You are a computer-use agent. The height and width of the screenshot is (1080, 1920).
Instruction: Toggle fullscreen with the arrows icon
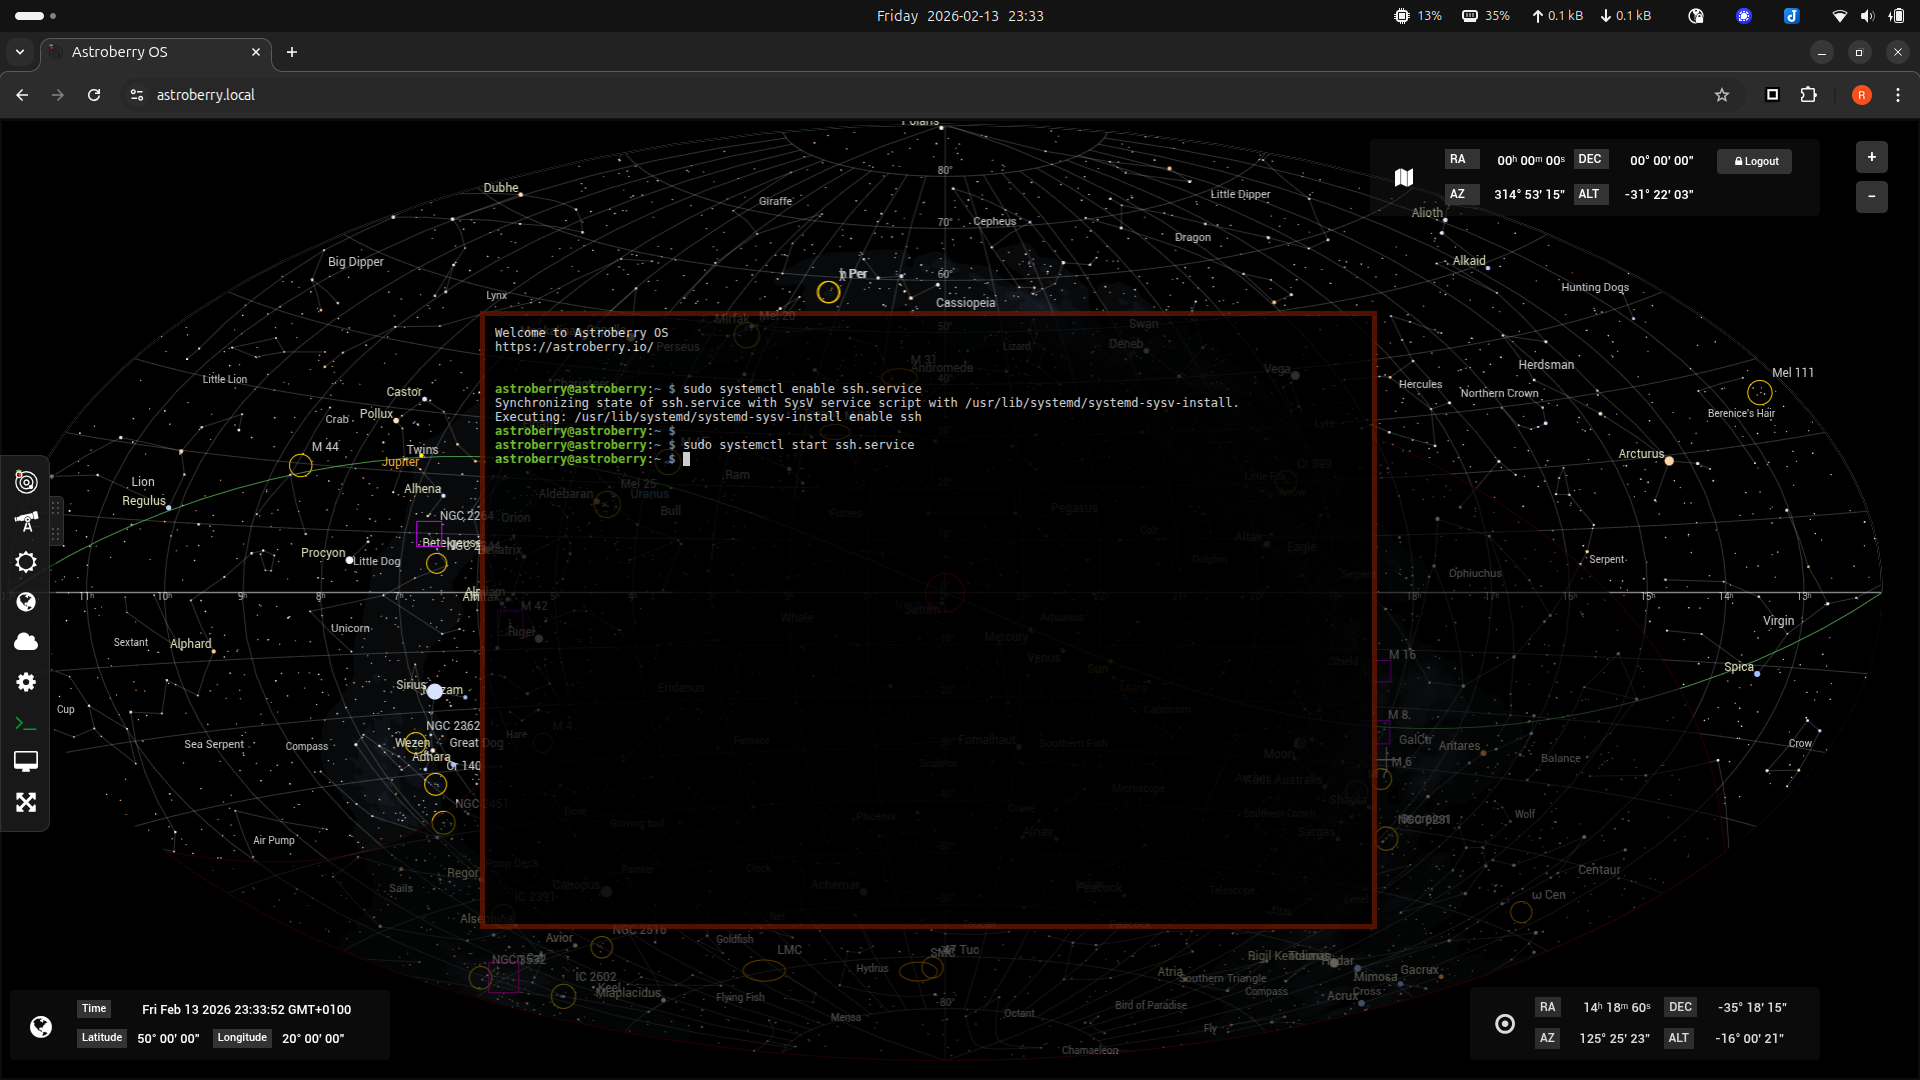tap(26, 803)
